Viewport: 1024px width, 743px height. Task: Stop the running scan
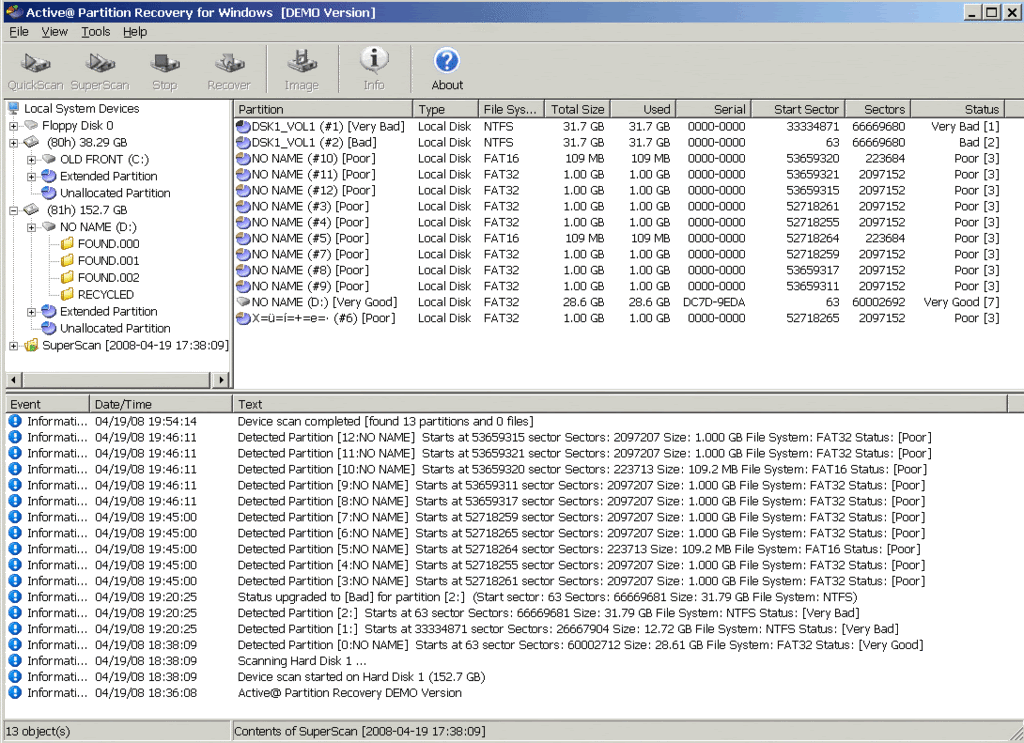point(164,68)
